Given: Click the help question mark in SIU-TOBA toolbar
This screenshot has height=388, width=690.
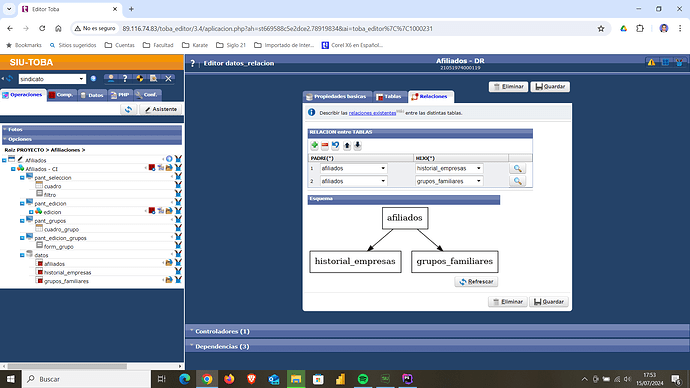Looking at the screenshot, I should [125, 78].
